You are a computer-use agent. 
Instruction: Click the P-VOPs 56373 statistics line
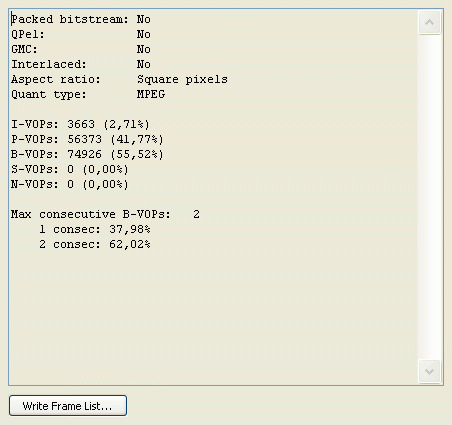87,139
